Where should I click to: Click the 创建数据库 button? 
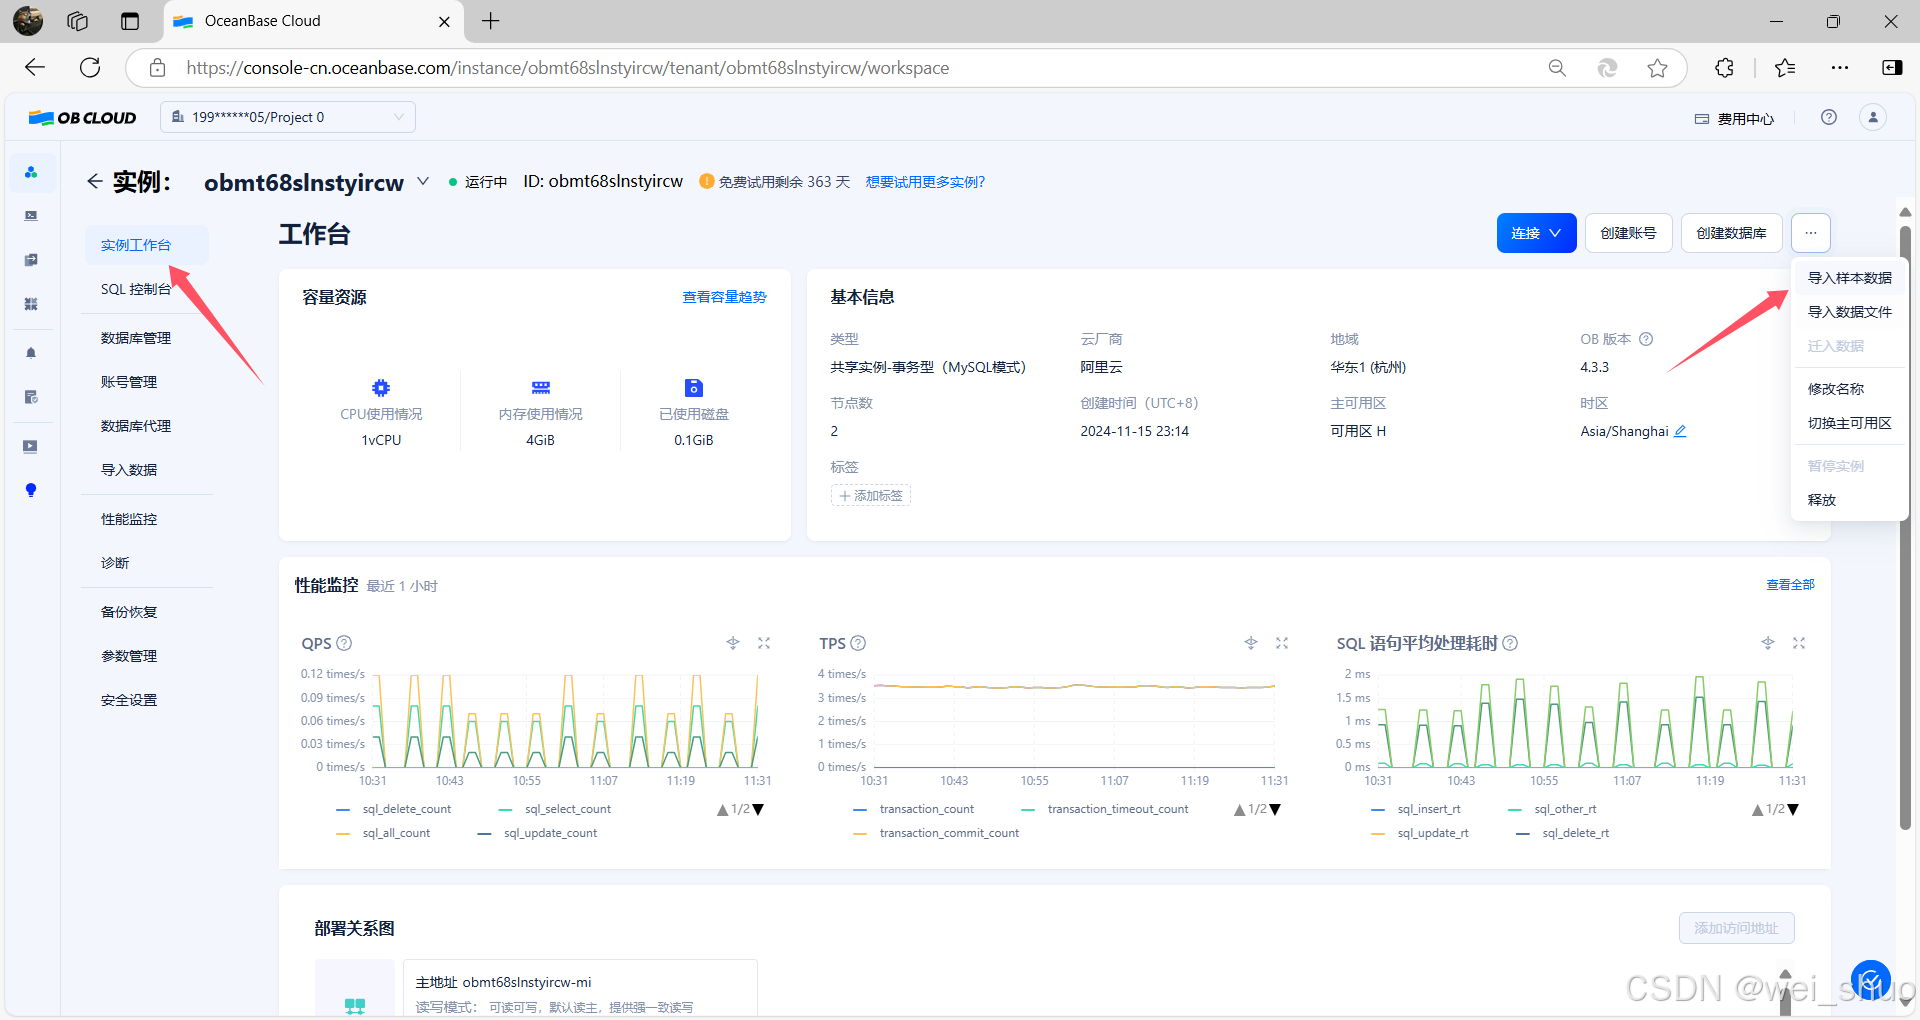(x=1731, y=233)
